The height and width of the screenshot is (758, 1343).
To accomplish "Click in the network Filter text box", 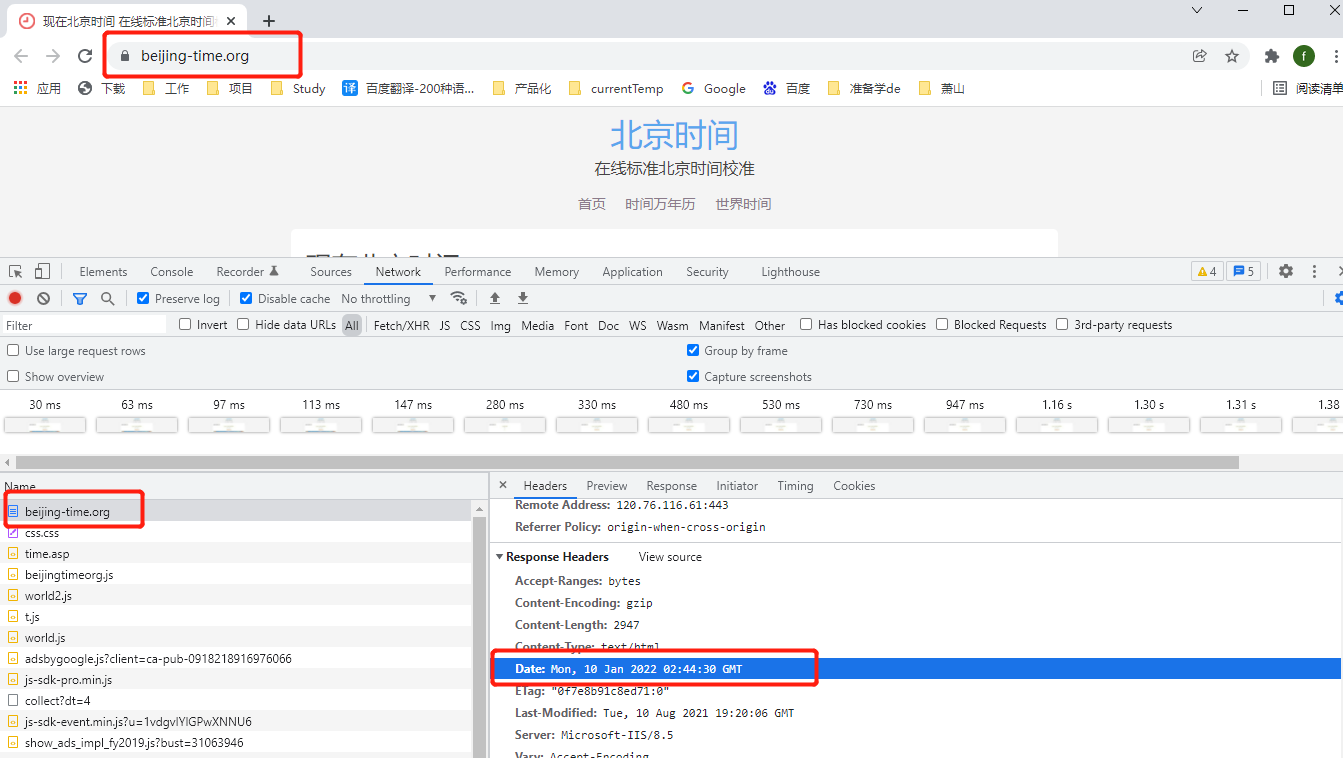I will [84, 325].
